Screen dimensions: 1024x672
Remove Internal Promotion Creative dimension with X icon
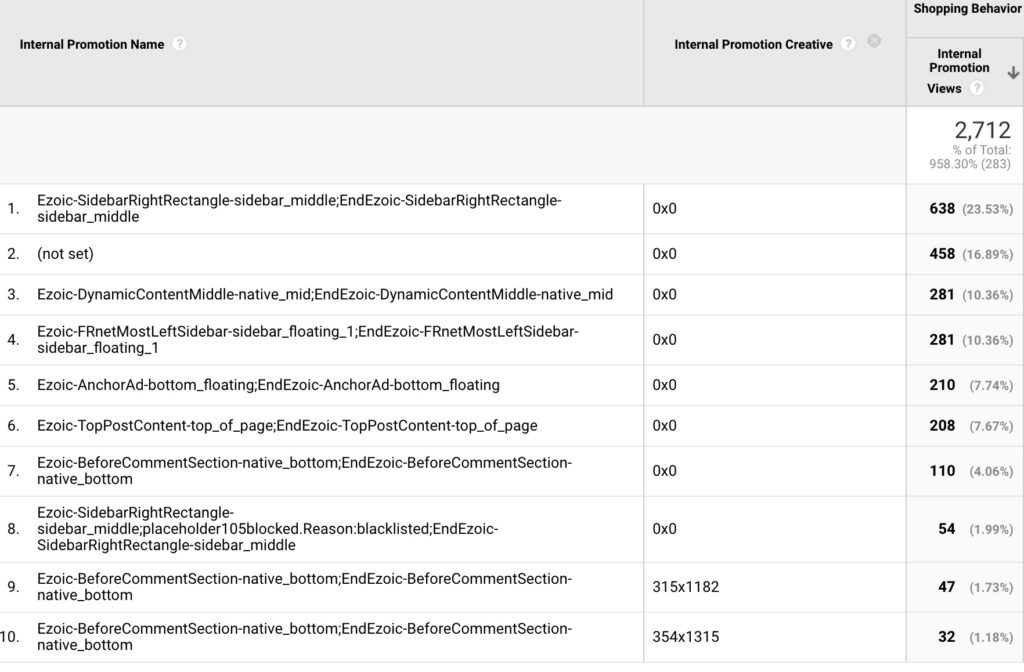tap(874, 41)
